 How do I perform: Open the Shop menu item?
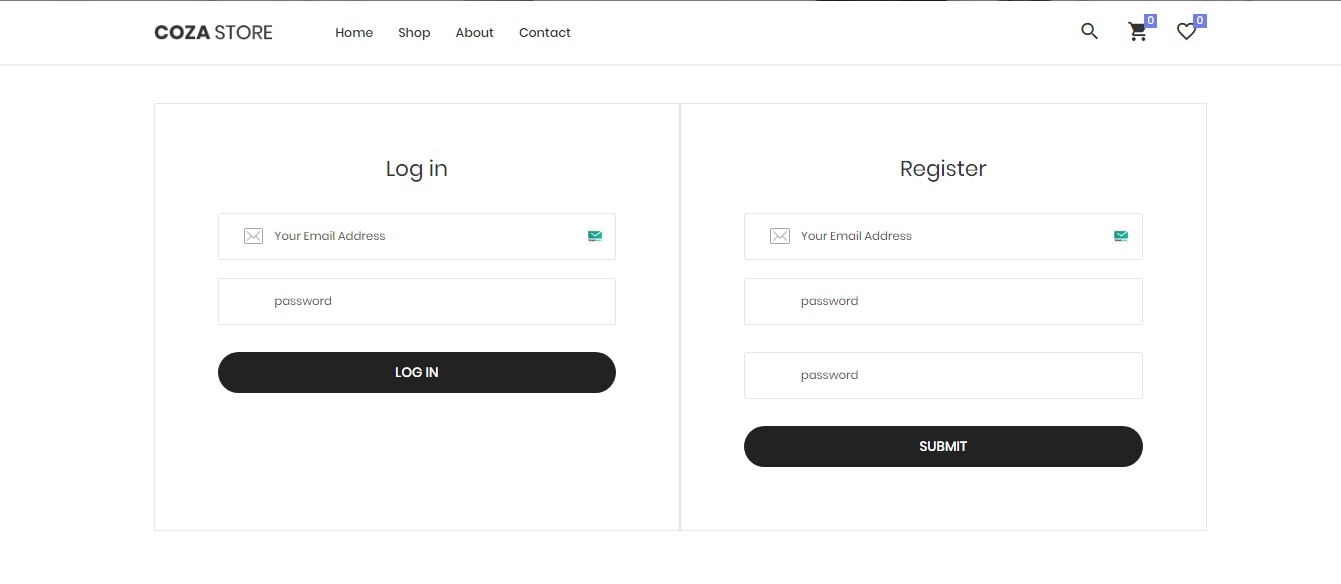pos(414,32)
